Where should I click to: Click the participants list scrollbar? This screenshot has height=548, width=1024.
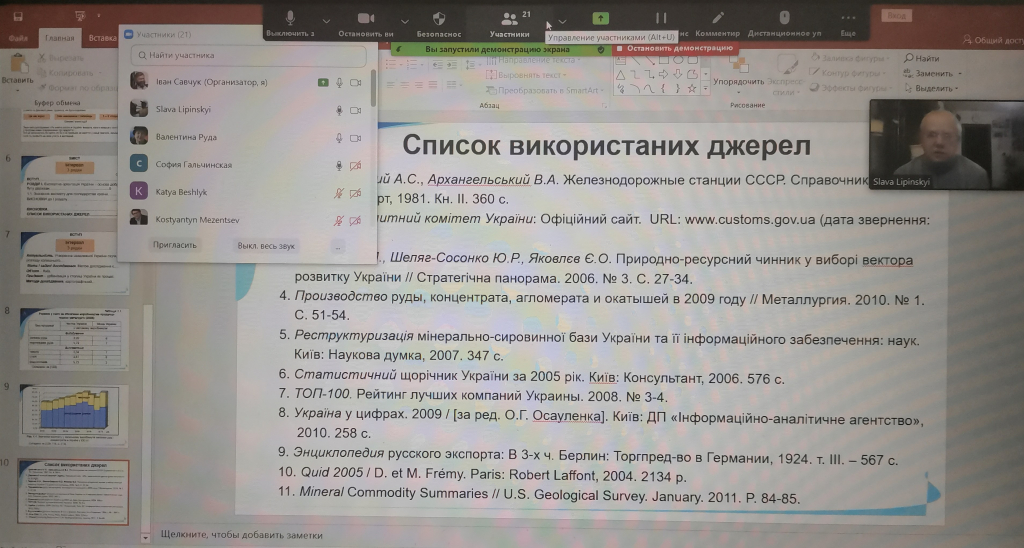click(x=374, y=89)
